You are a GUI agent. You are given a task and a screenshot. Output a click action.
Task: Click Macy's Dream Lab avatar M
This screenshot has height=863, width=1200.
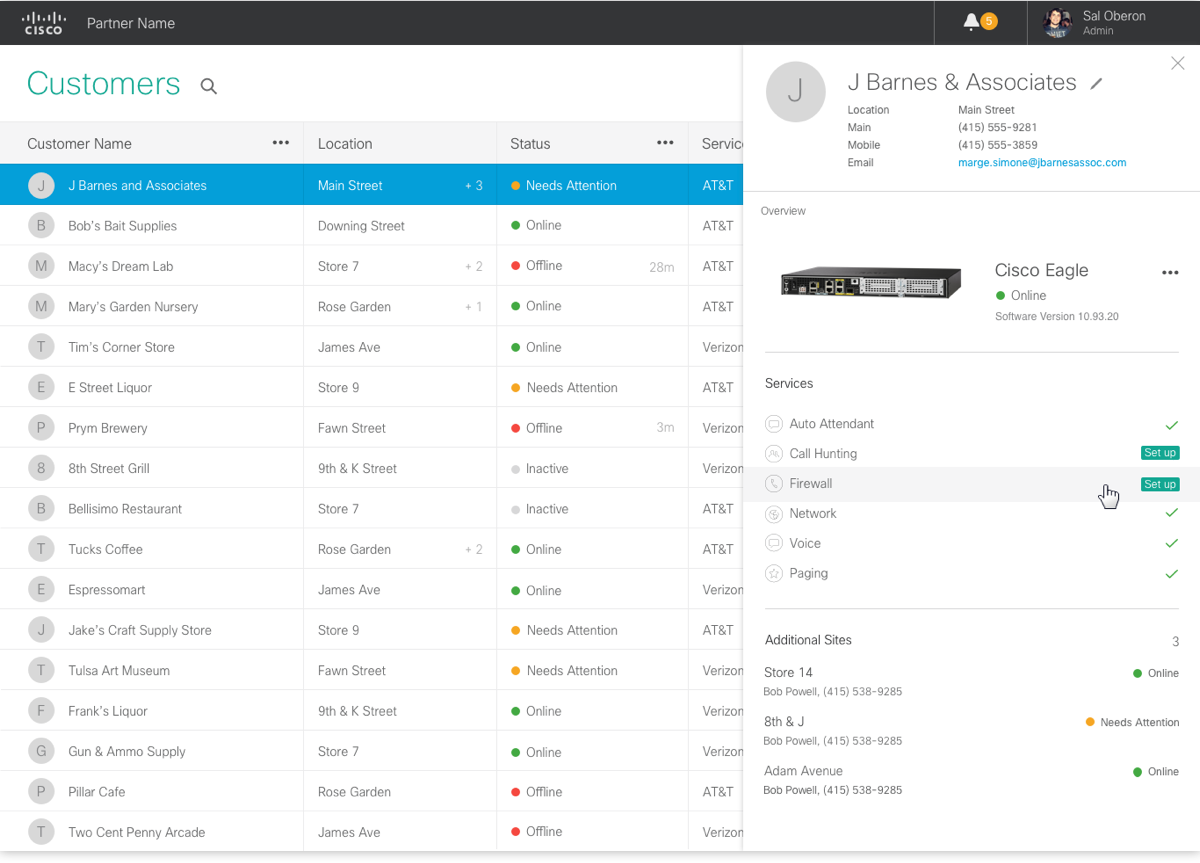[x=41, y=266]
